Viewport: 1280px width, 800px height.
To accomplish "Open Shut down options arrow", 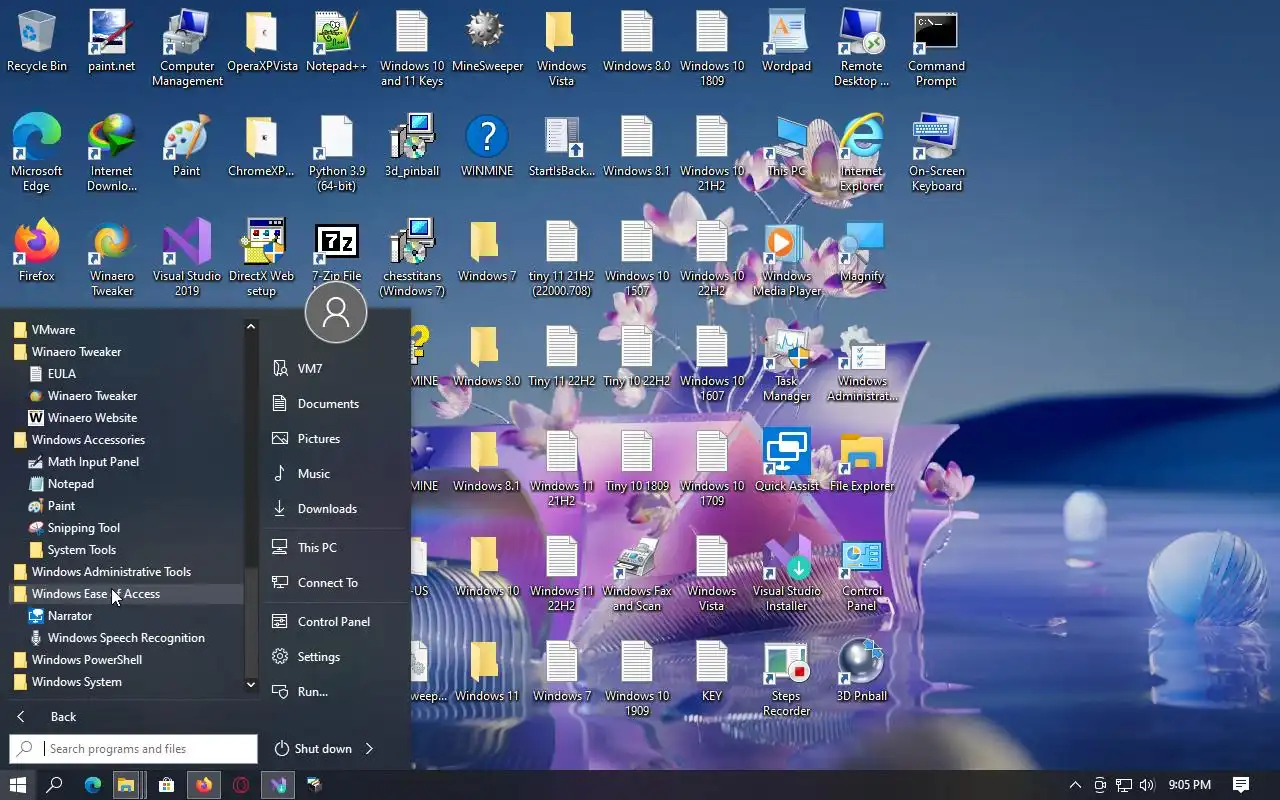I will click(x=369, y=749).
